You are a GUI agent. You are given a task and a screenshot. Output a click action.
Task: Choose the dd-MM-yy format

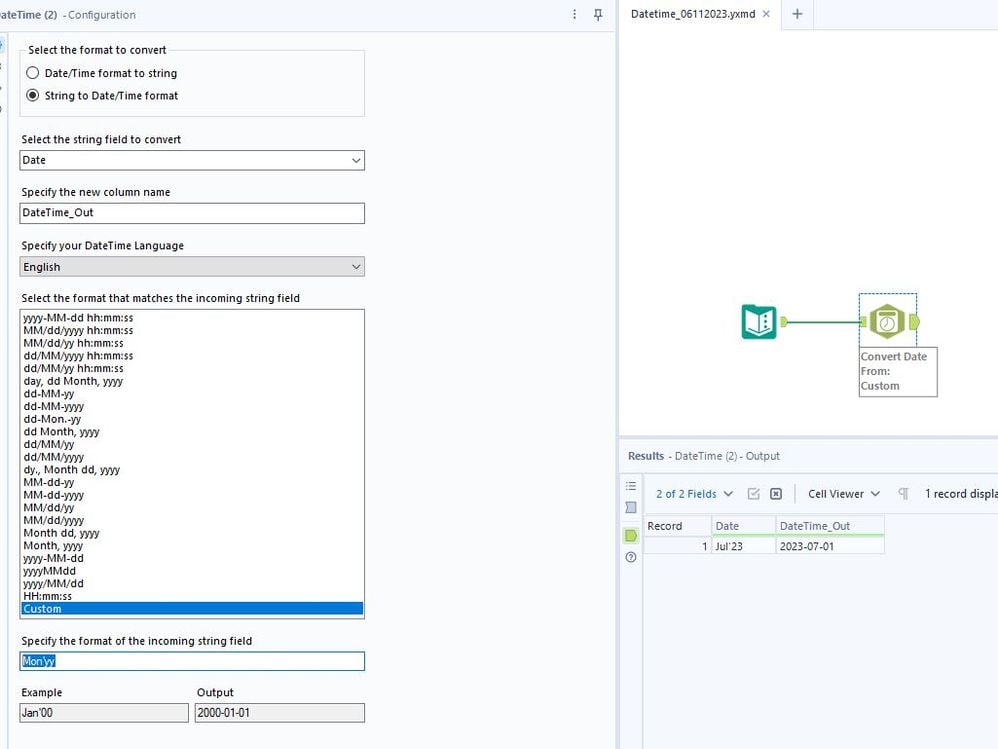[x=192, y=394]
